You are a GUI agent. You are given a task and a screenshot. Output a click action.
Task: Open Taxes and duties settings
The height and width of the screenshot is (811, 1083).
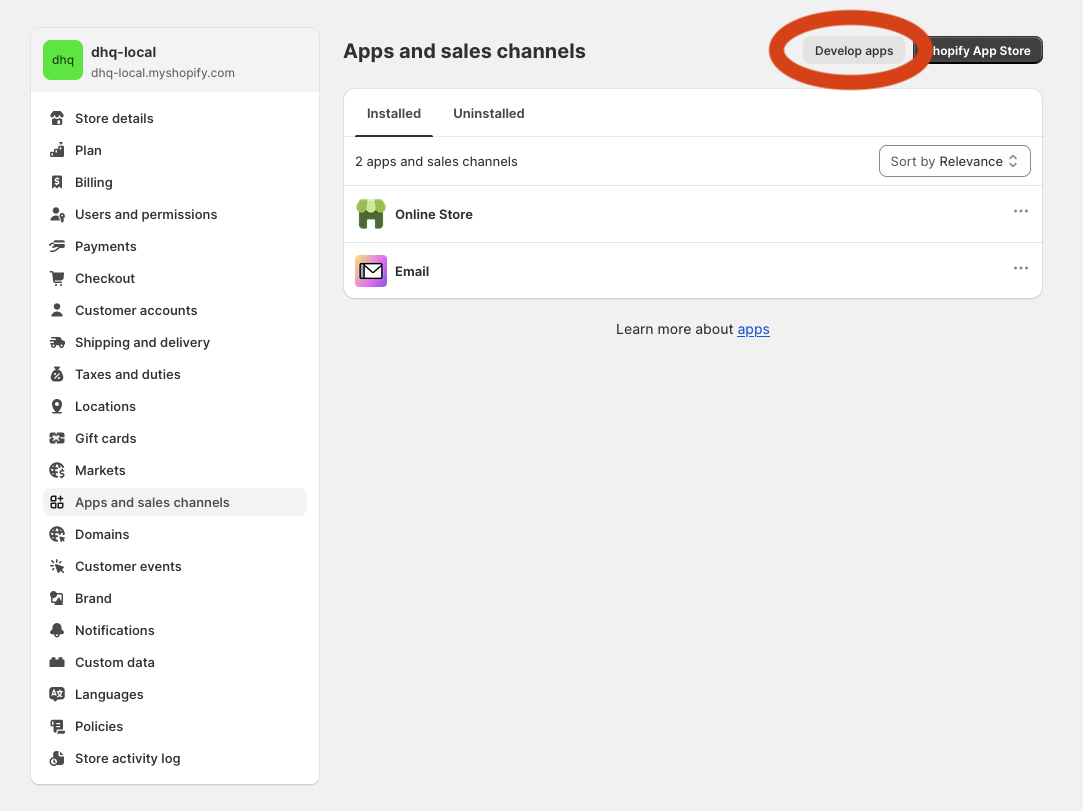175,374
